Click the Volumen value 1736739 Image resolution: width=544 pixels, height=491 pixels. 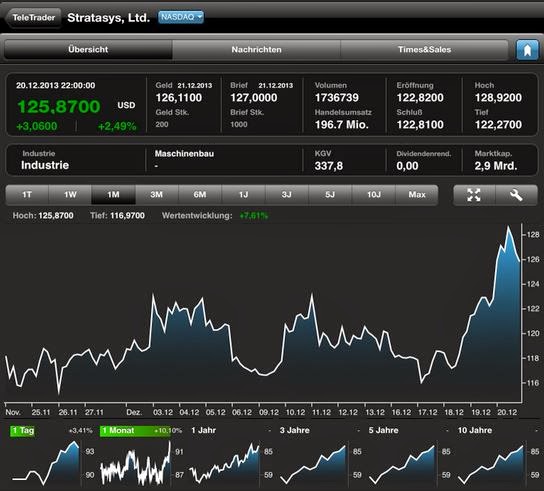[337, 98]
